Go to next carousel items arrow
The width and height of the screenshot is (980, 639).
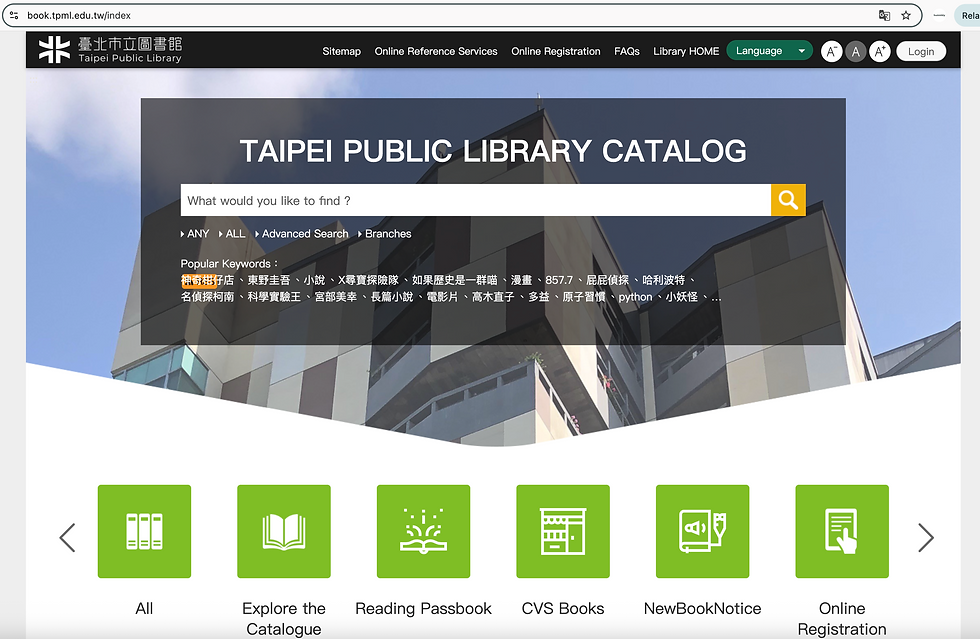(x=926, y=538)
